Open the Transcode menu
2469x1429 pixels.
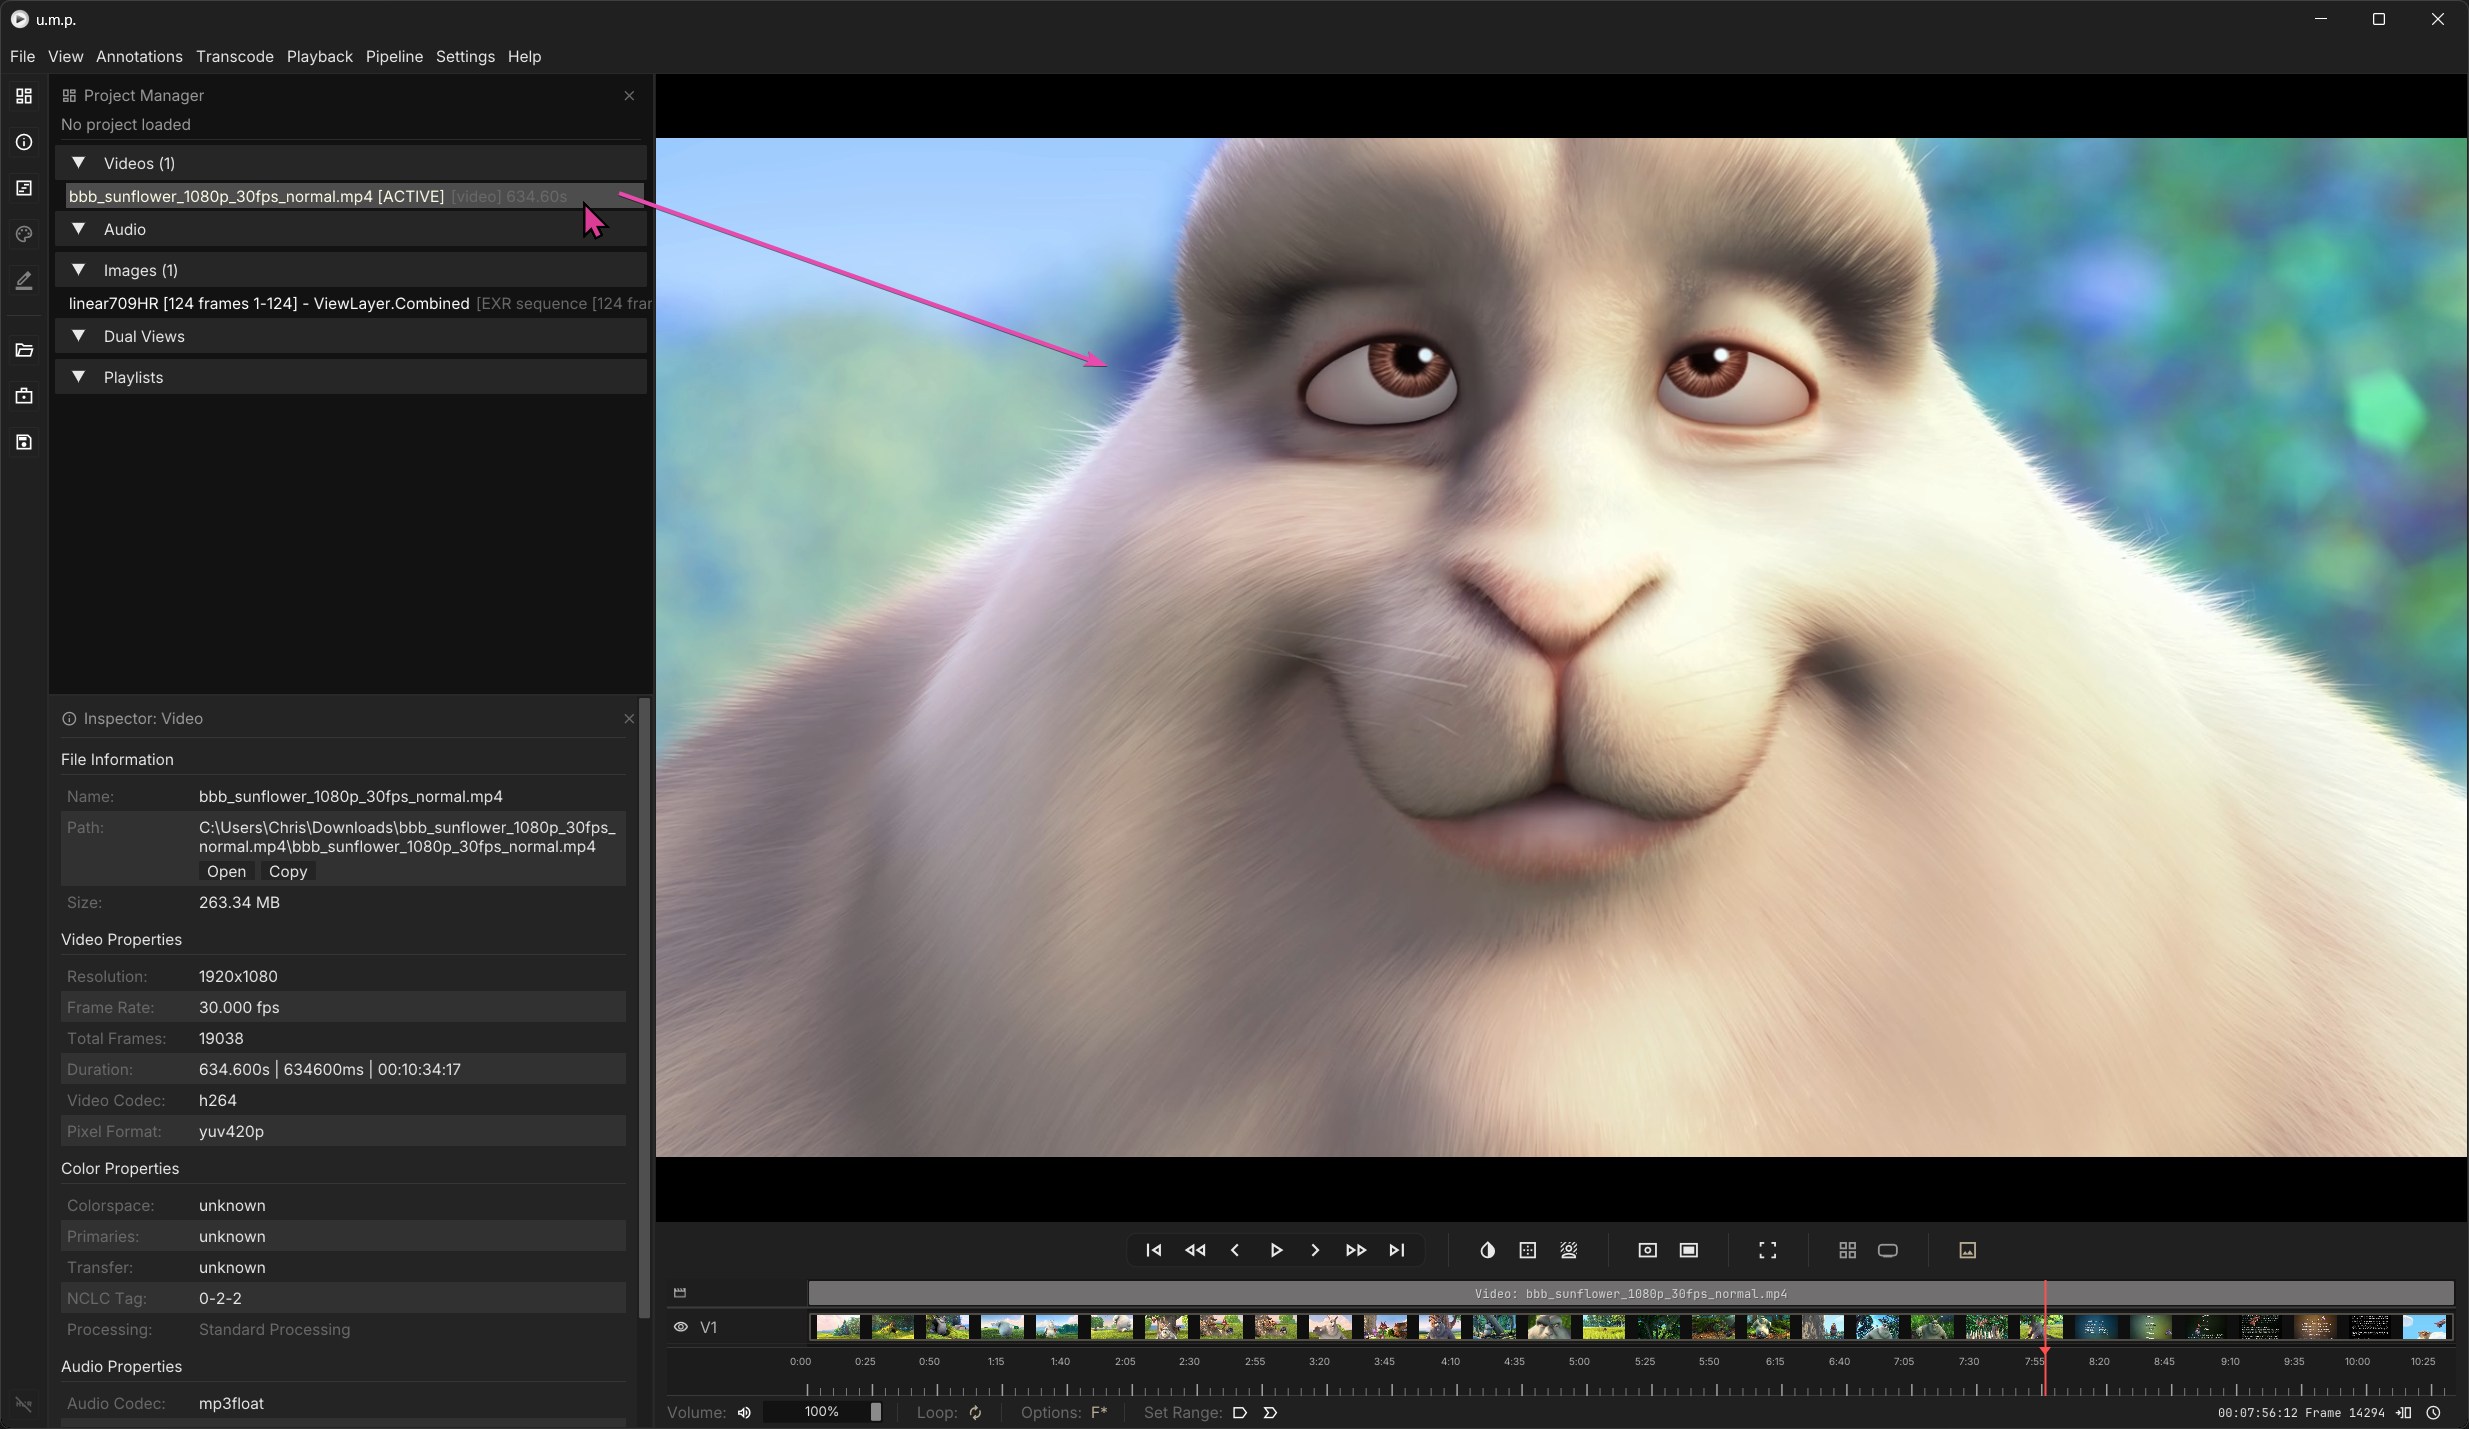pos(234,56)
